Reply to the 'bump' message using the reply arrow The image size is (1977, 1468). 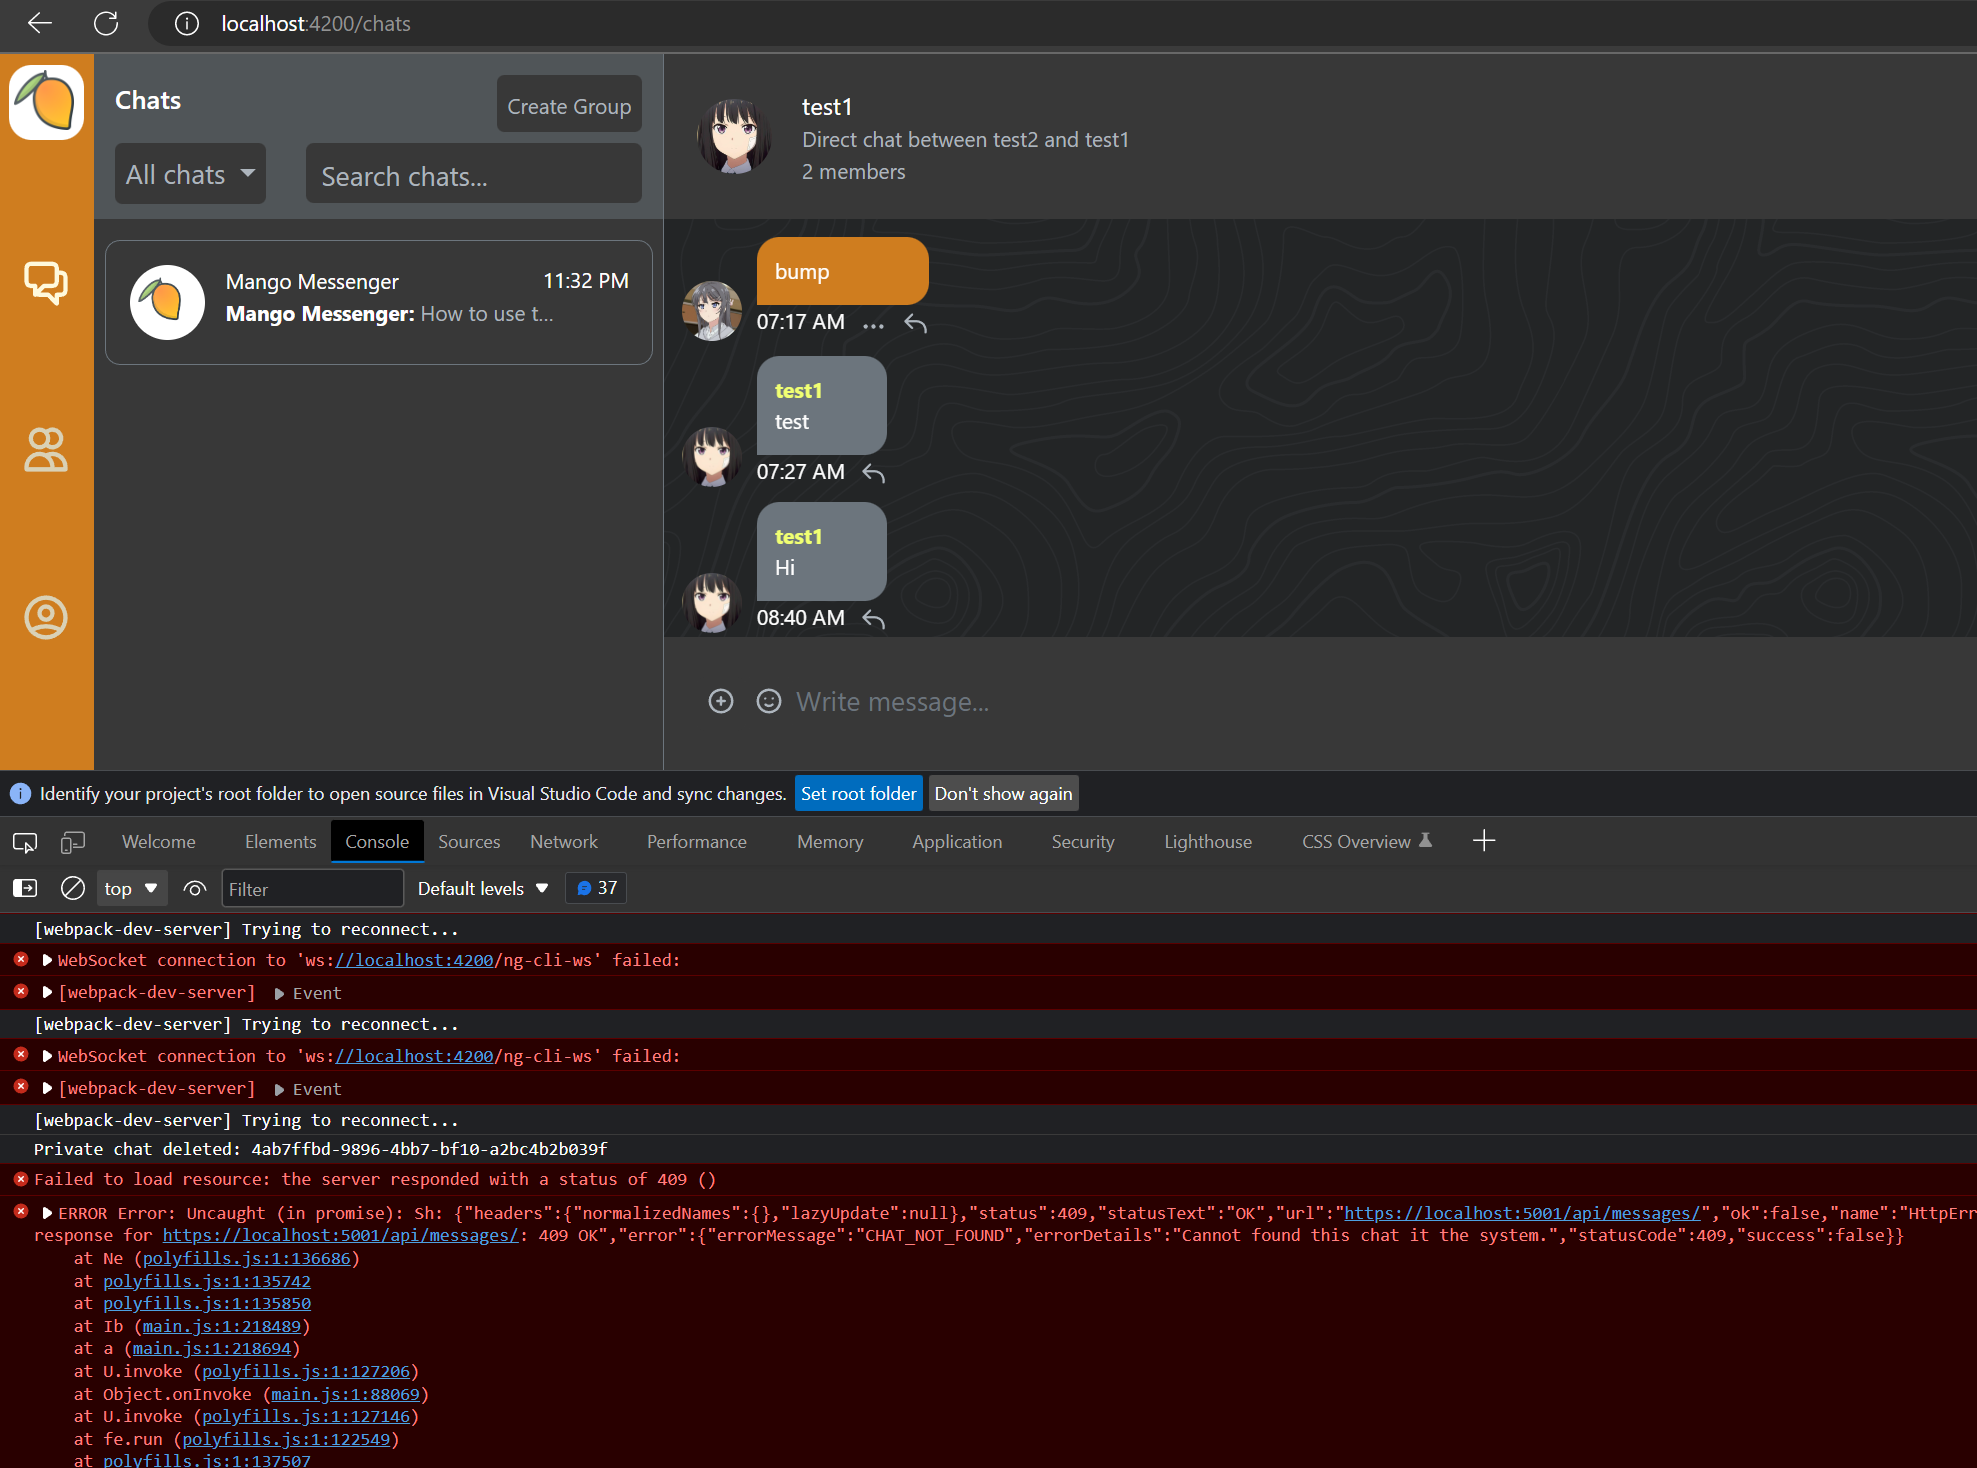point(915,323)
